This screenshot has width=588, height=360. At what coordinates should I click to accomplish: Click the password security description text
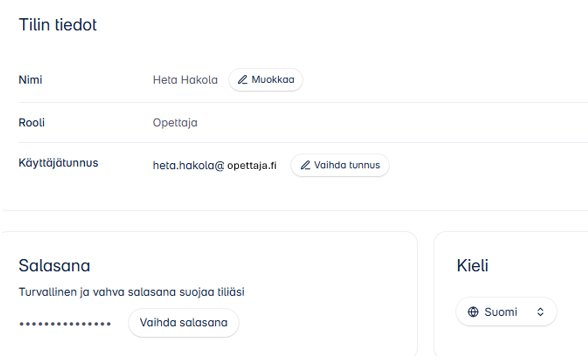[132, 292]
